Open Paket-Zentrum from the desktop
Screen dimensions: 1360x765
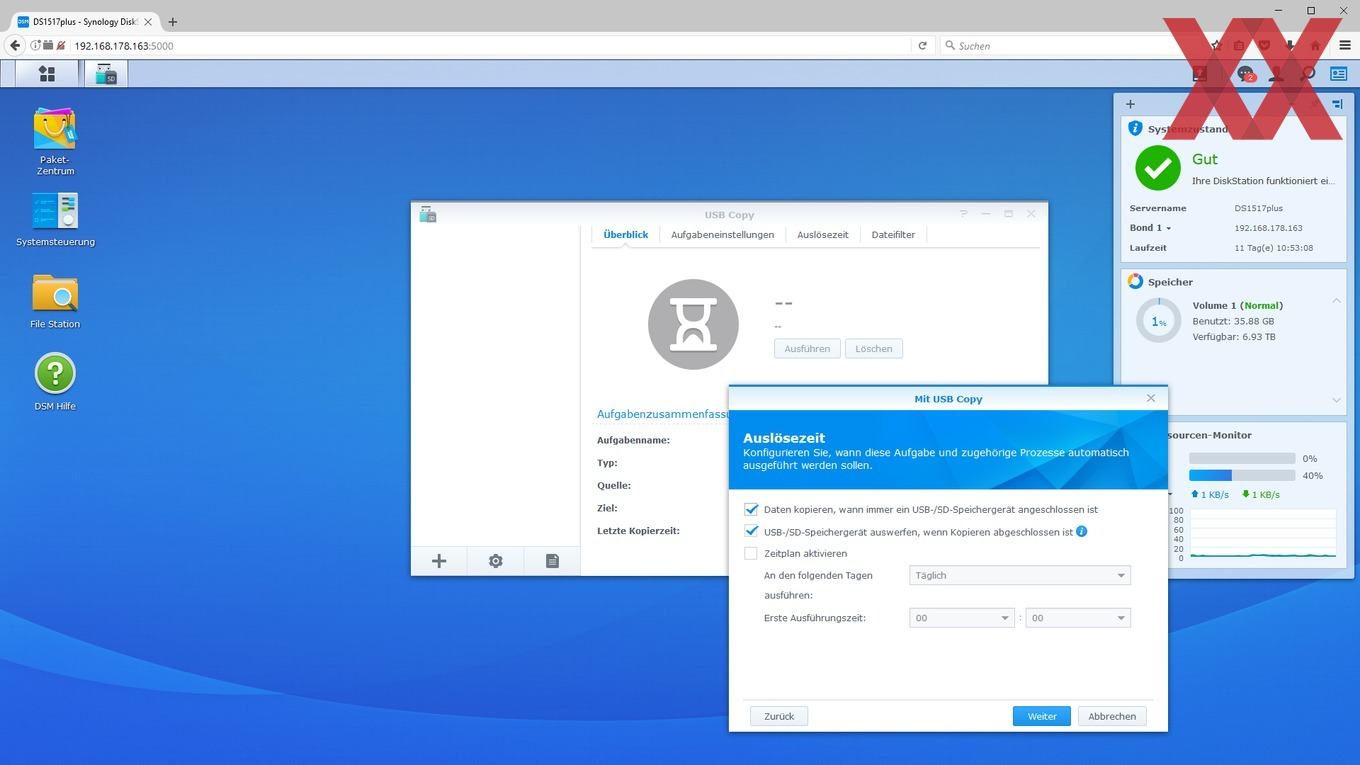pyautogui.click(x=55, y=141)
